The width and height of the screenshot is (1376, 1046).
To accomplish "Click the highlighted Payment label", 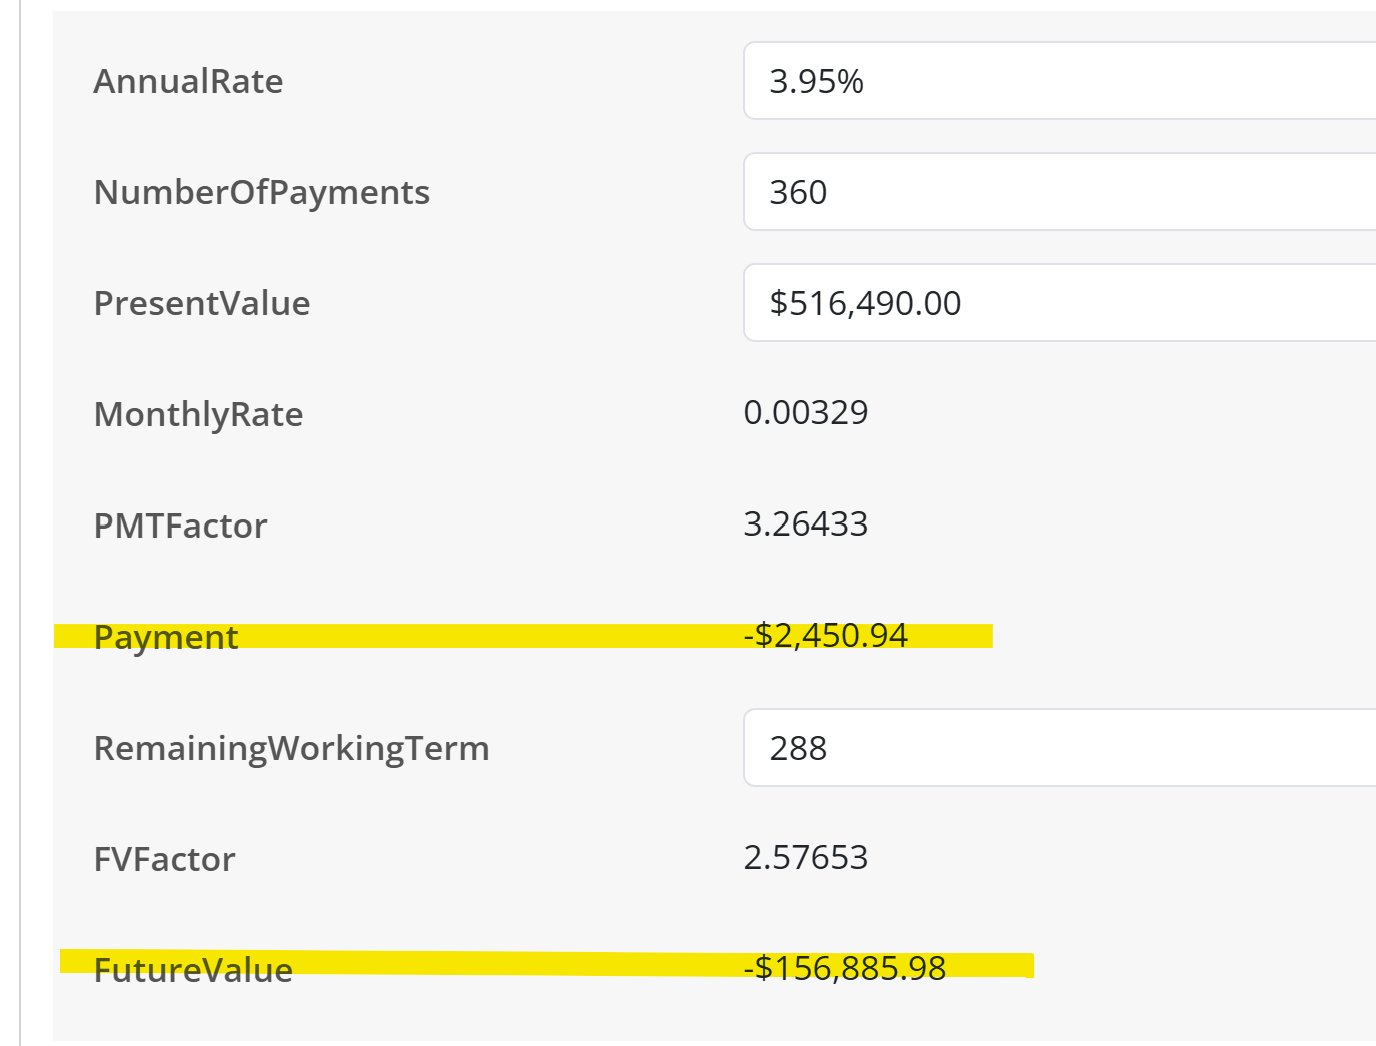I will coord(166,637).
